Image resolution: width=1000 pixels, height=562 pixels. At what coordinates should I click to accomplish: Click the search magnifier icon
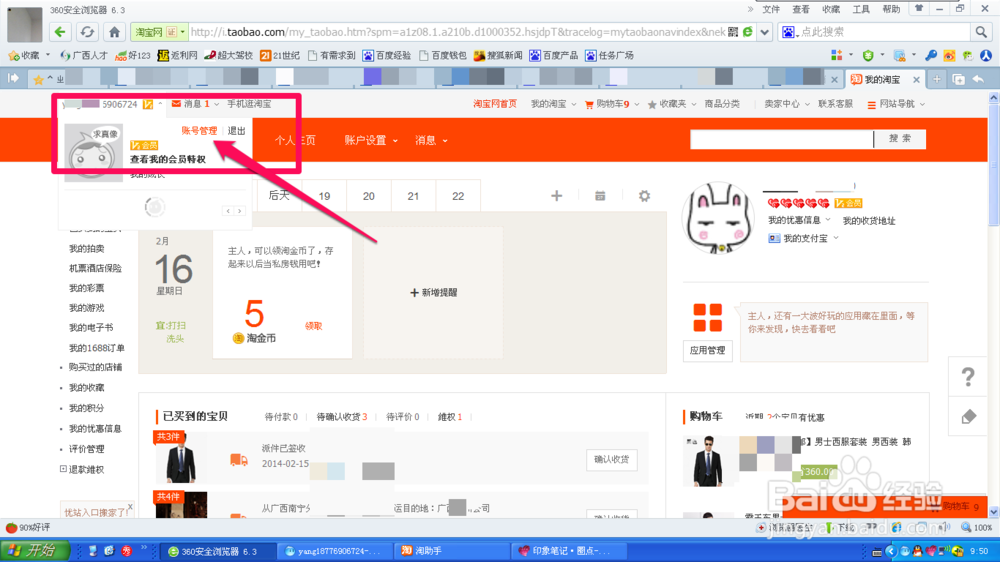tap(981, 32)
